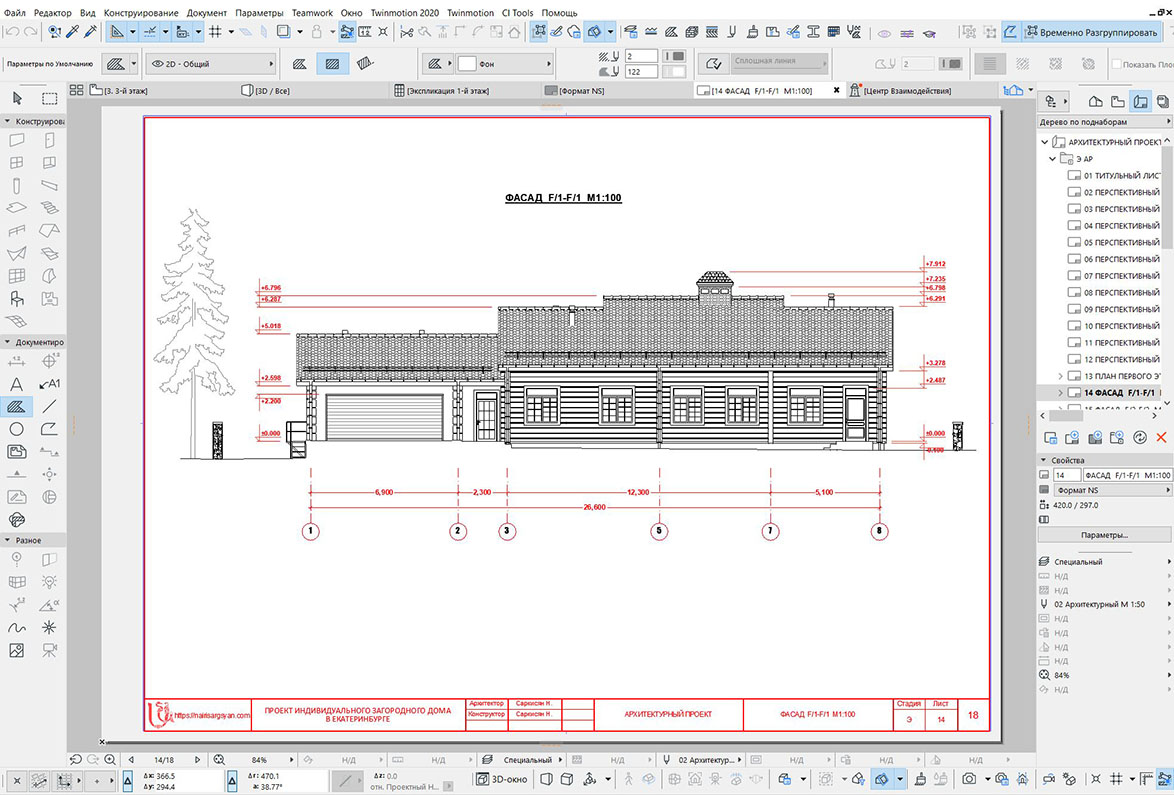Collapse the Разное toolbox section

coord(7,540)
